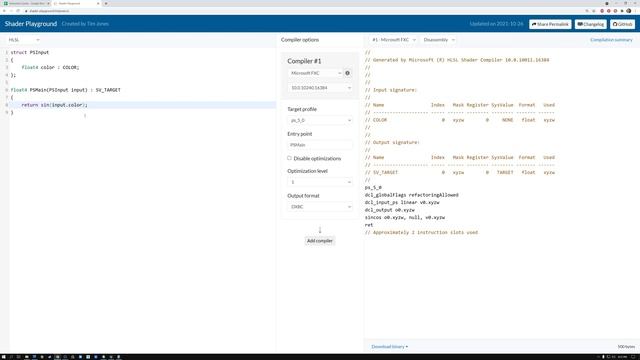Click the Compiler options panel title
The image size is (640, 360).
tap(300, 40)
